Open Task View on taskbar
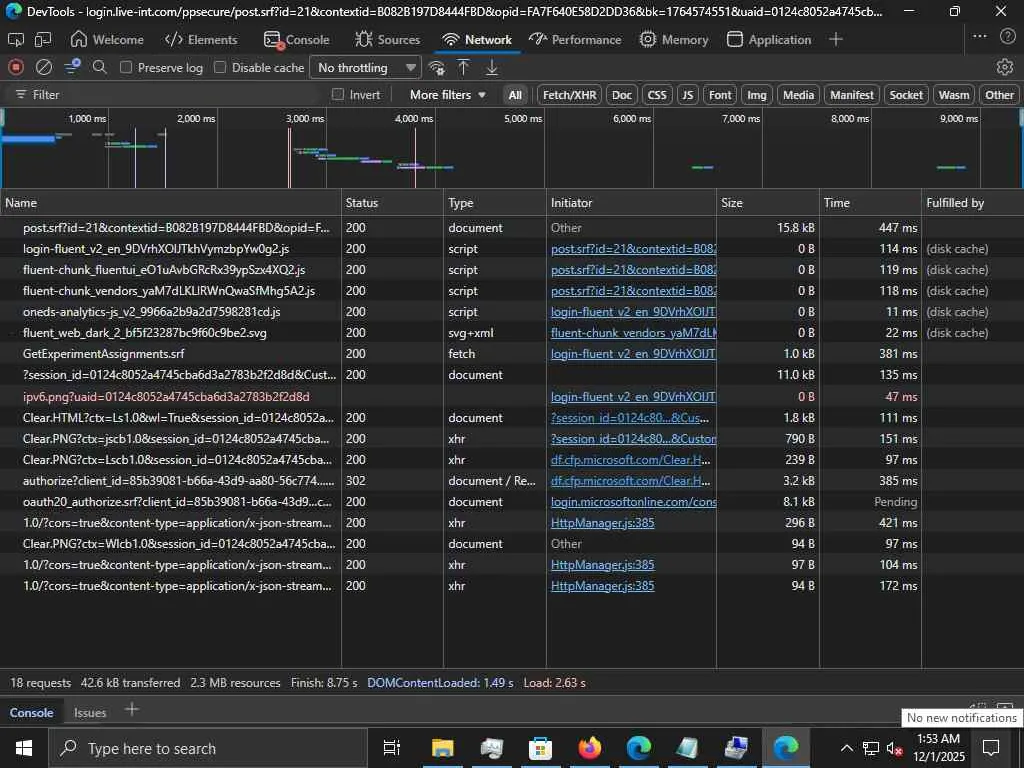Viewport: 1024px width, 768px height. 392,748
